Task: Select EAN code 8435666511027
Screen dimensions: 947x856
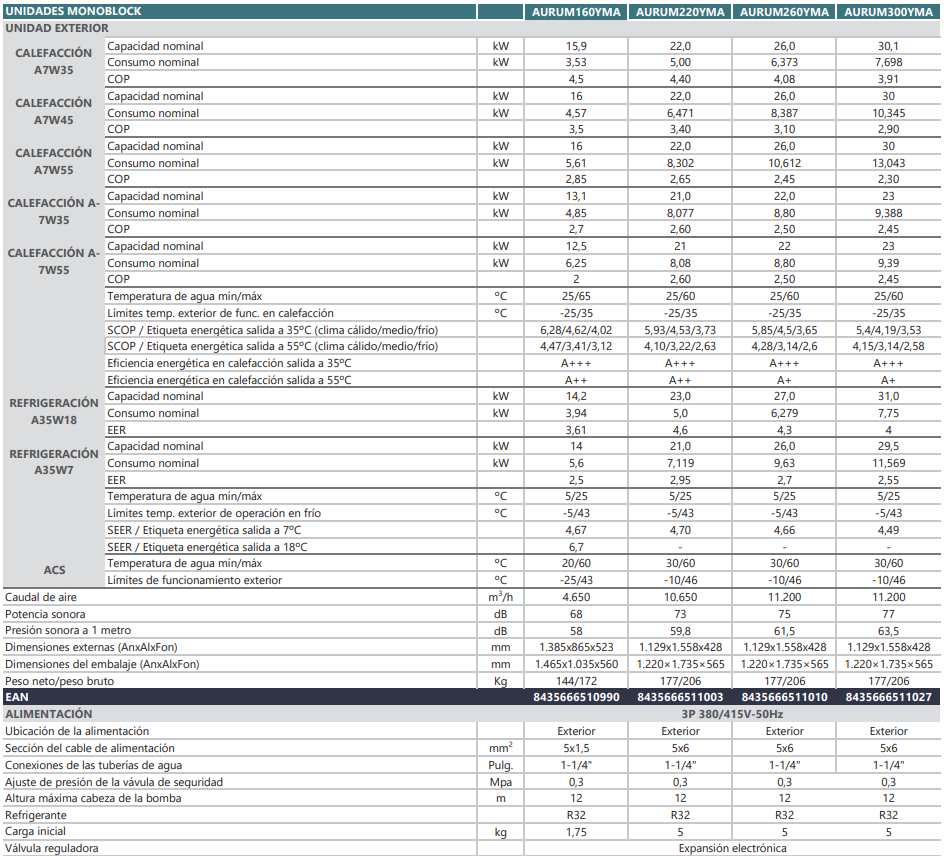Action: pyautogui.click(x=888, y=697)
